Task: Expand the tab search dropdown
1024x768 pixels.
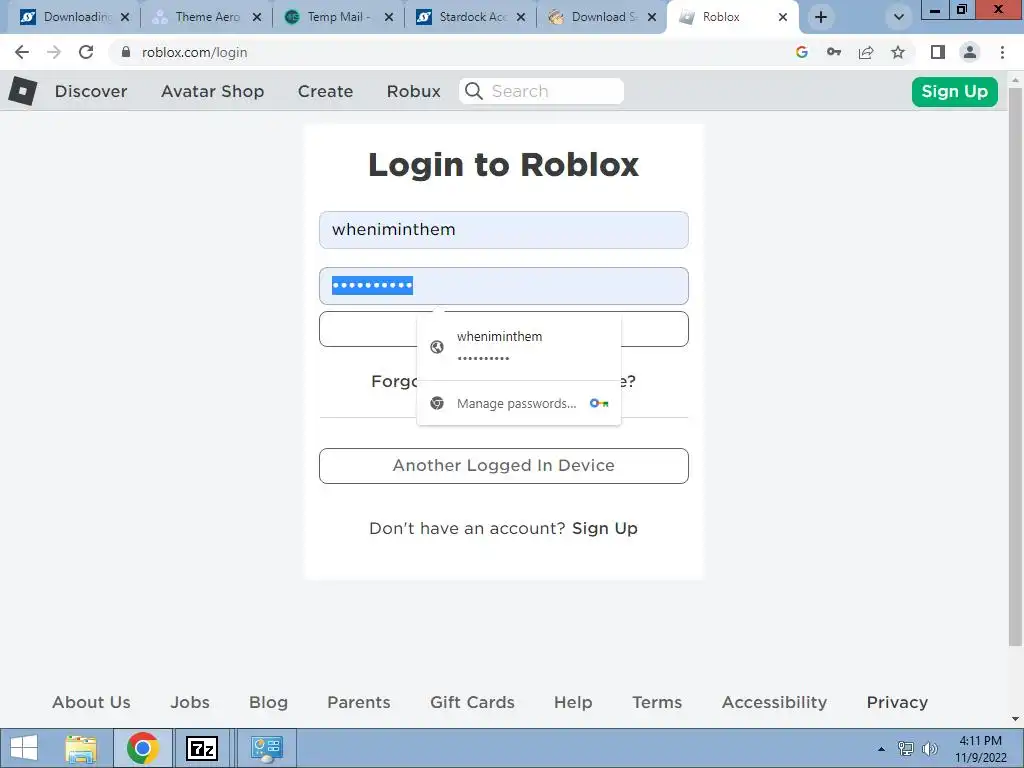Action: pos(899,17)
